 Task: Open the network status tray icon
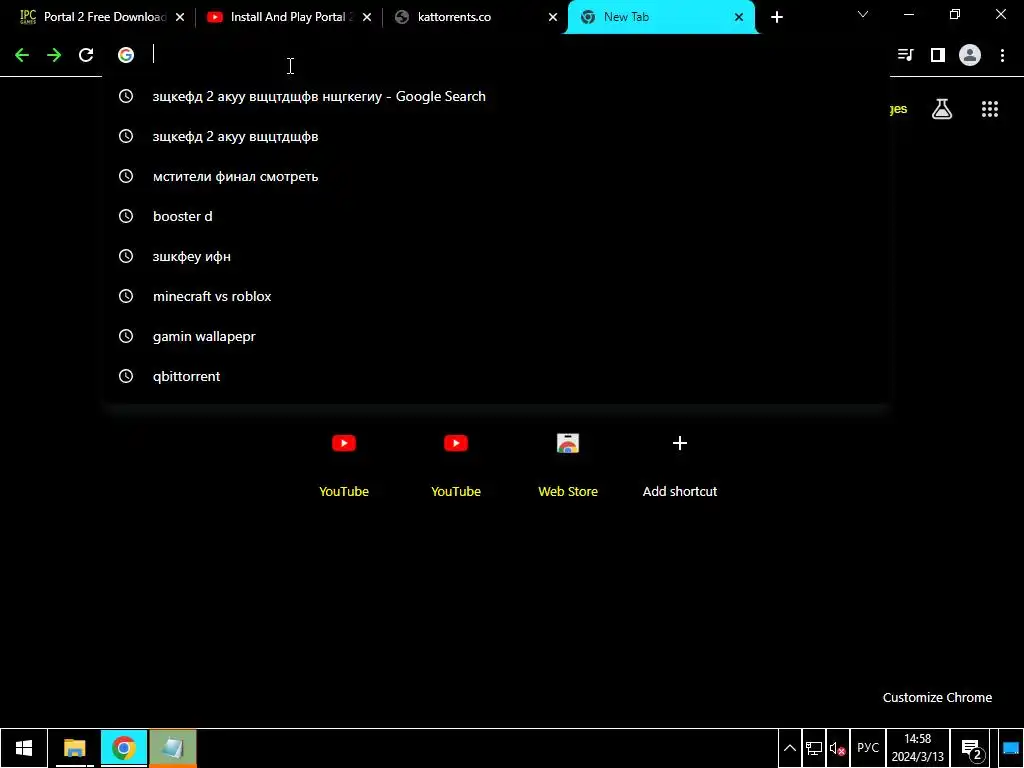814,748
